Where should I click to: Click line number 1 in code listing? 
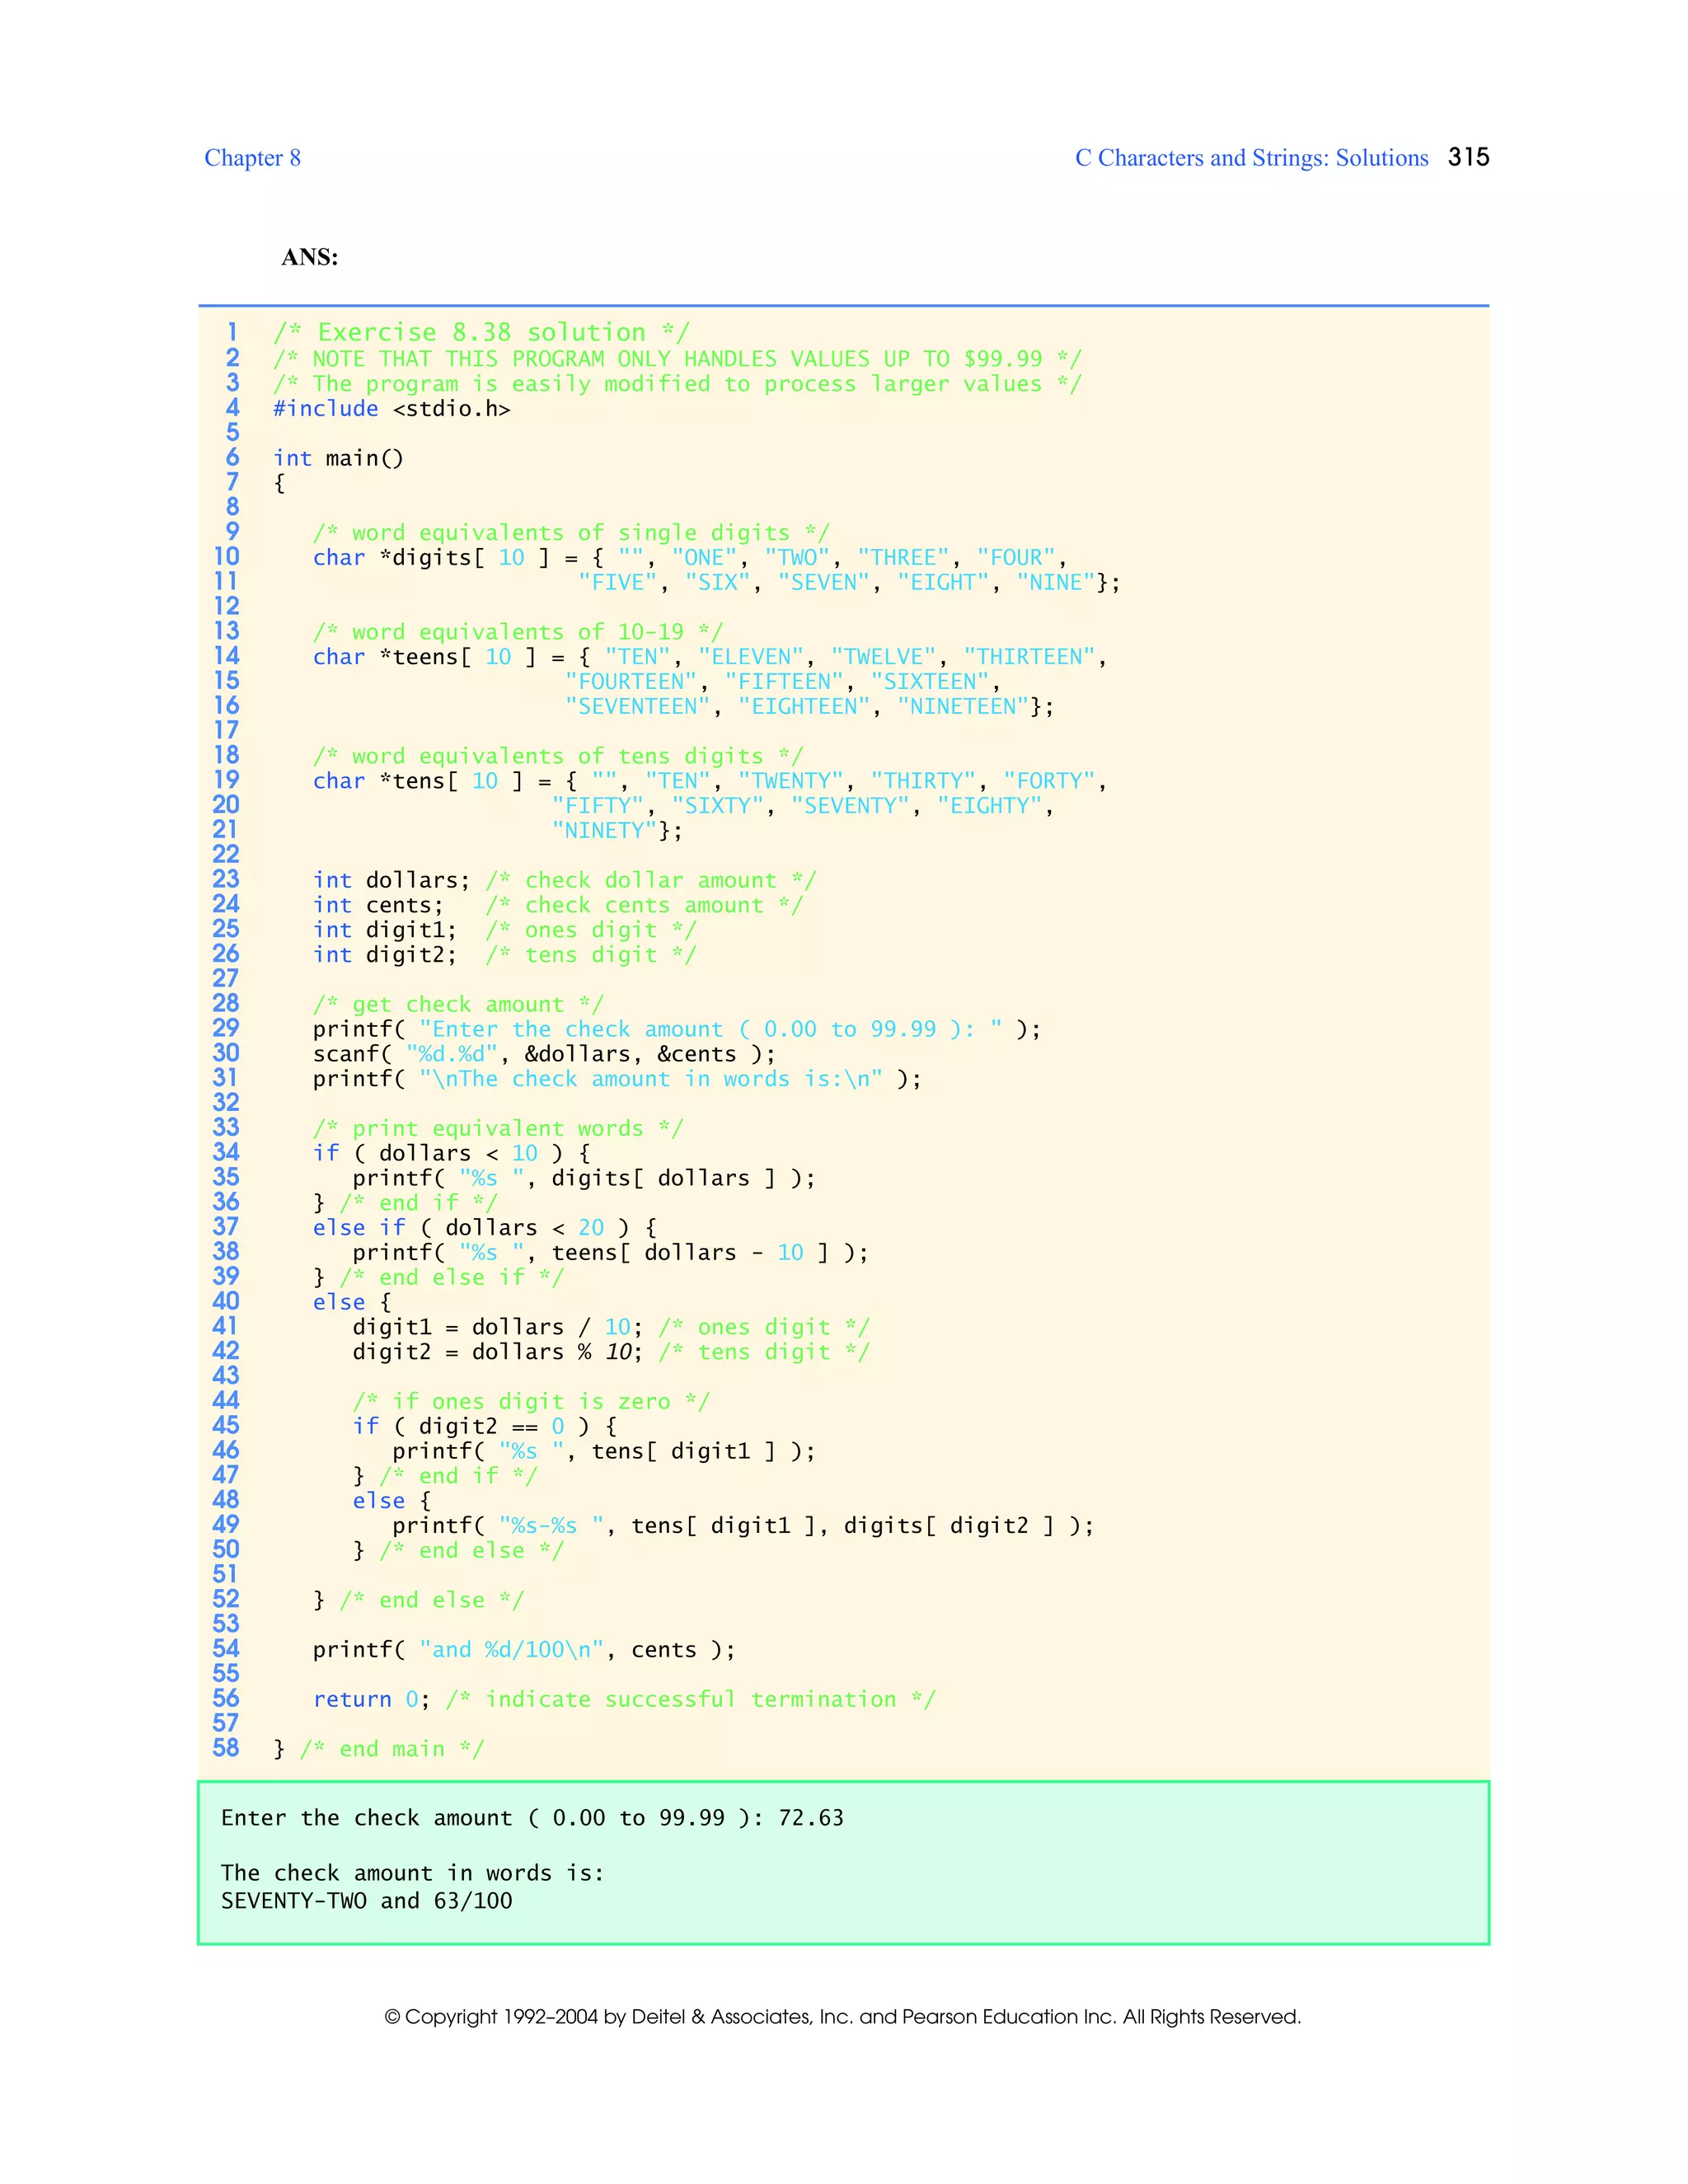tap(232, 332)
